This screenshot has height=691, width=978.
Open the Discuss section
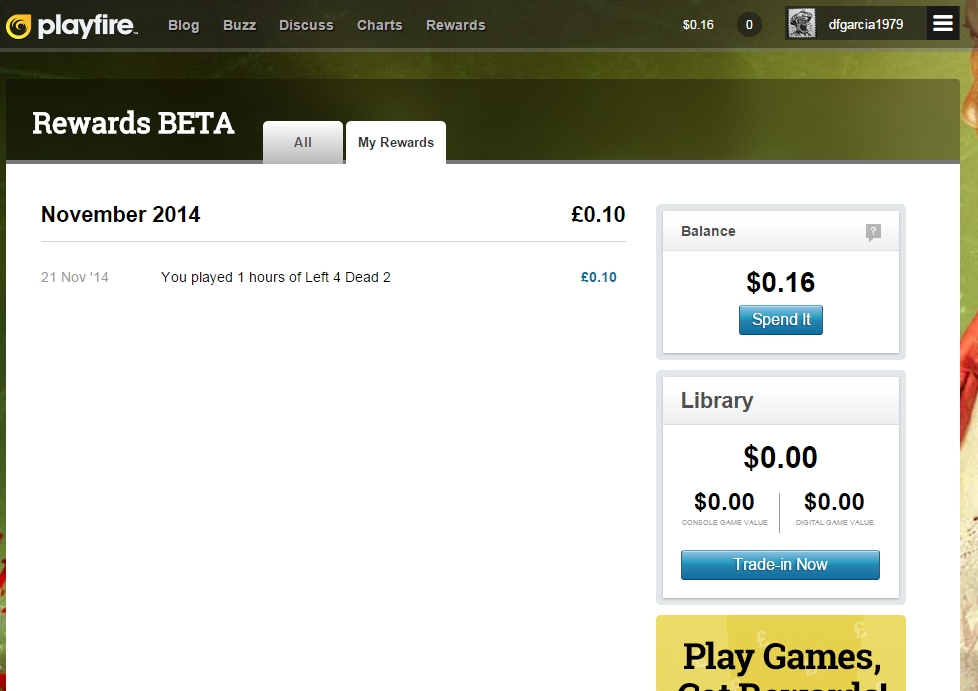tap(306, 26)
